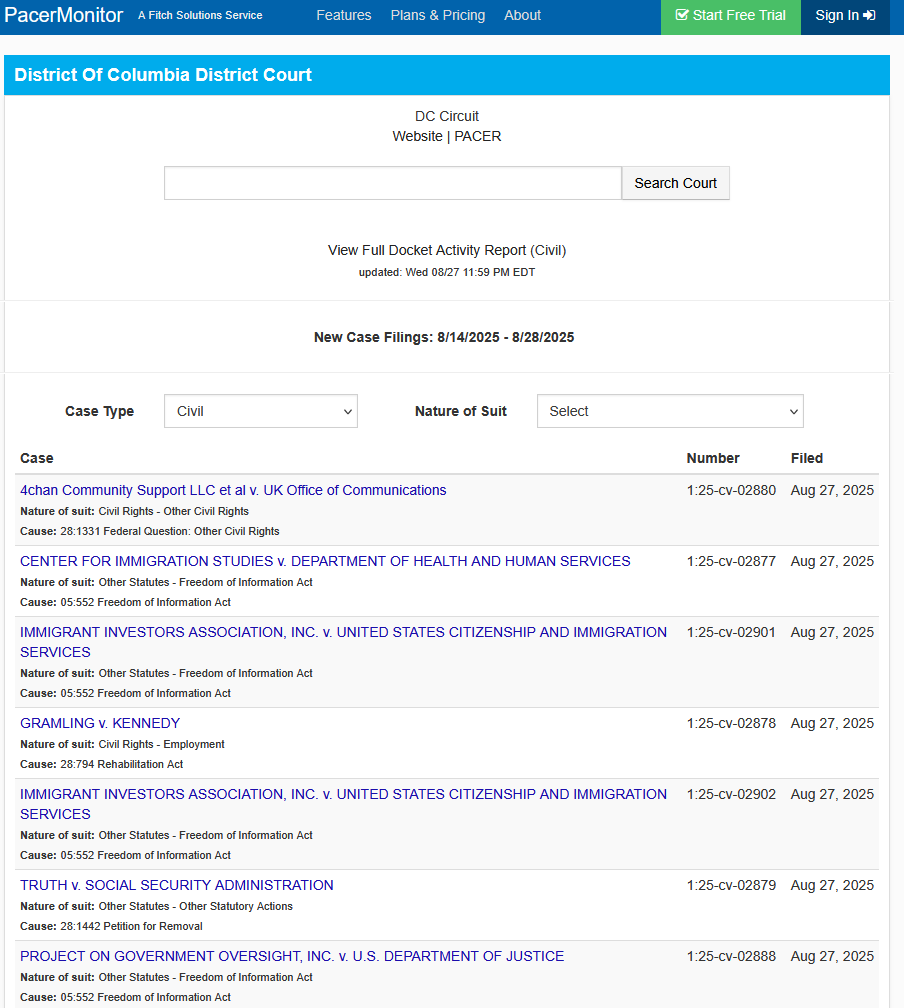Click Filed date of GRAMLING v. KENNEDY
Image resolution: width=904 pixels, height=1008 pixels.
pos(832,723)
